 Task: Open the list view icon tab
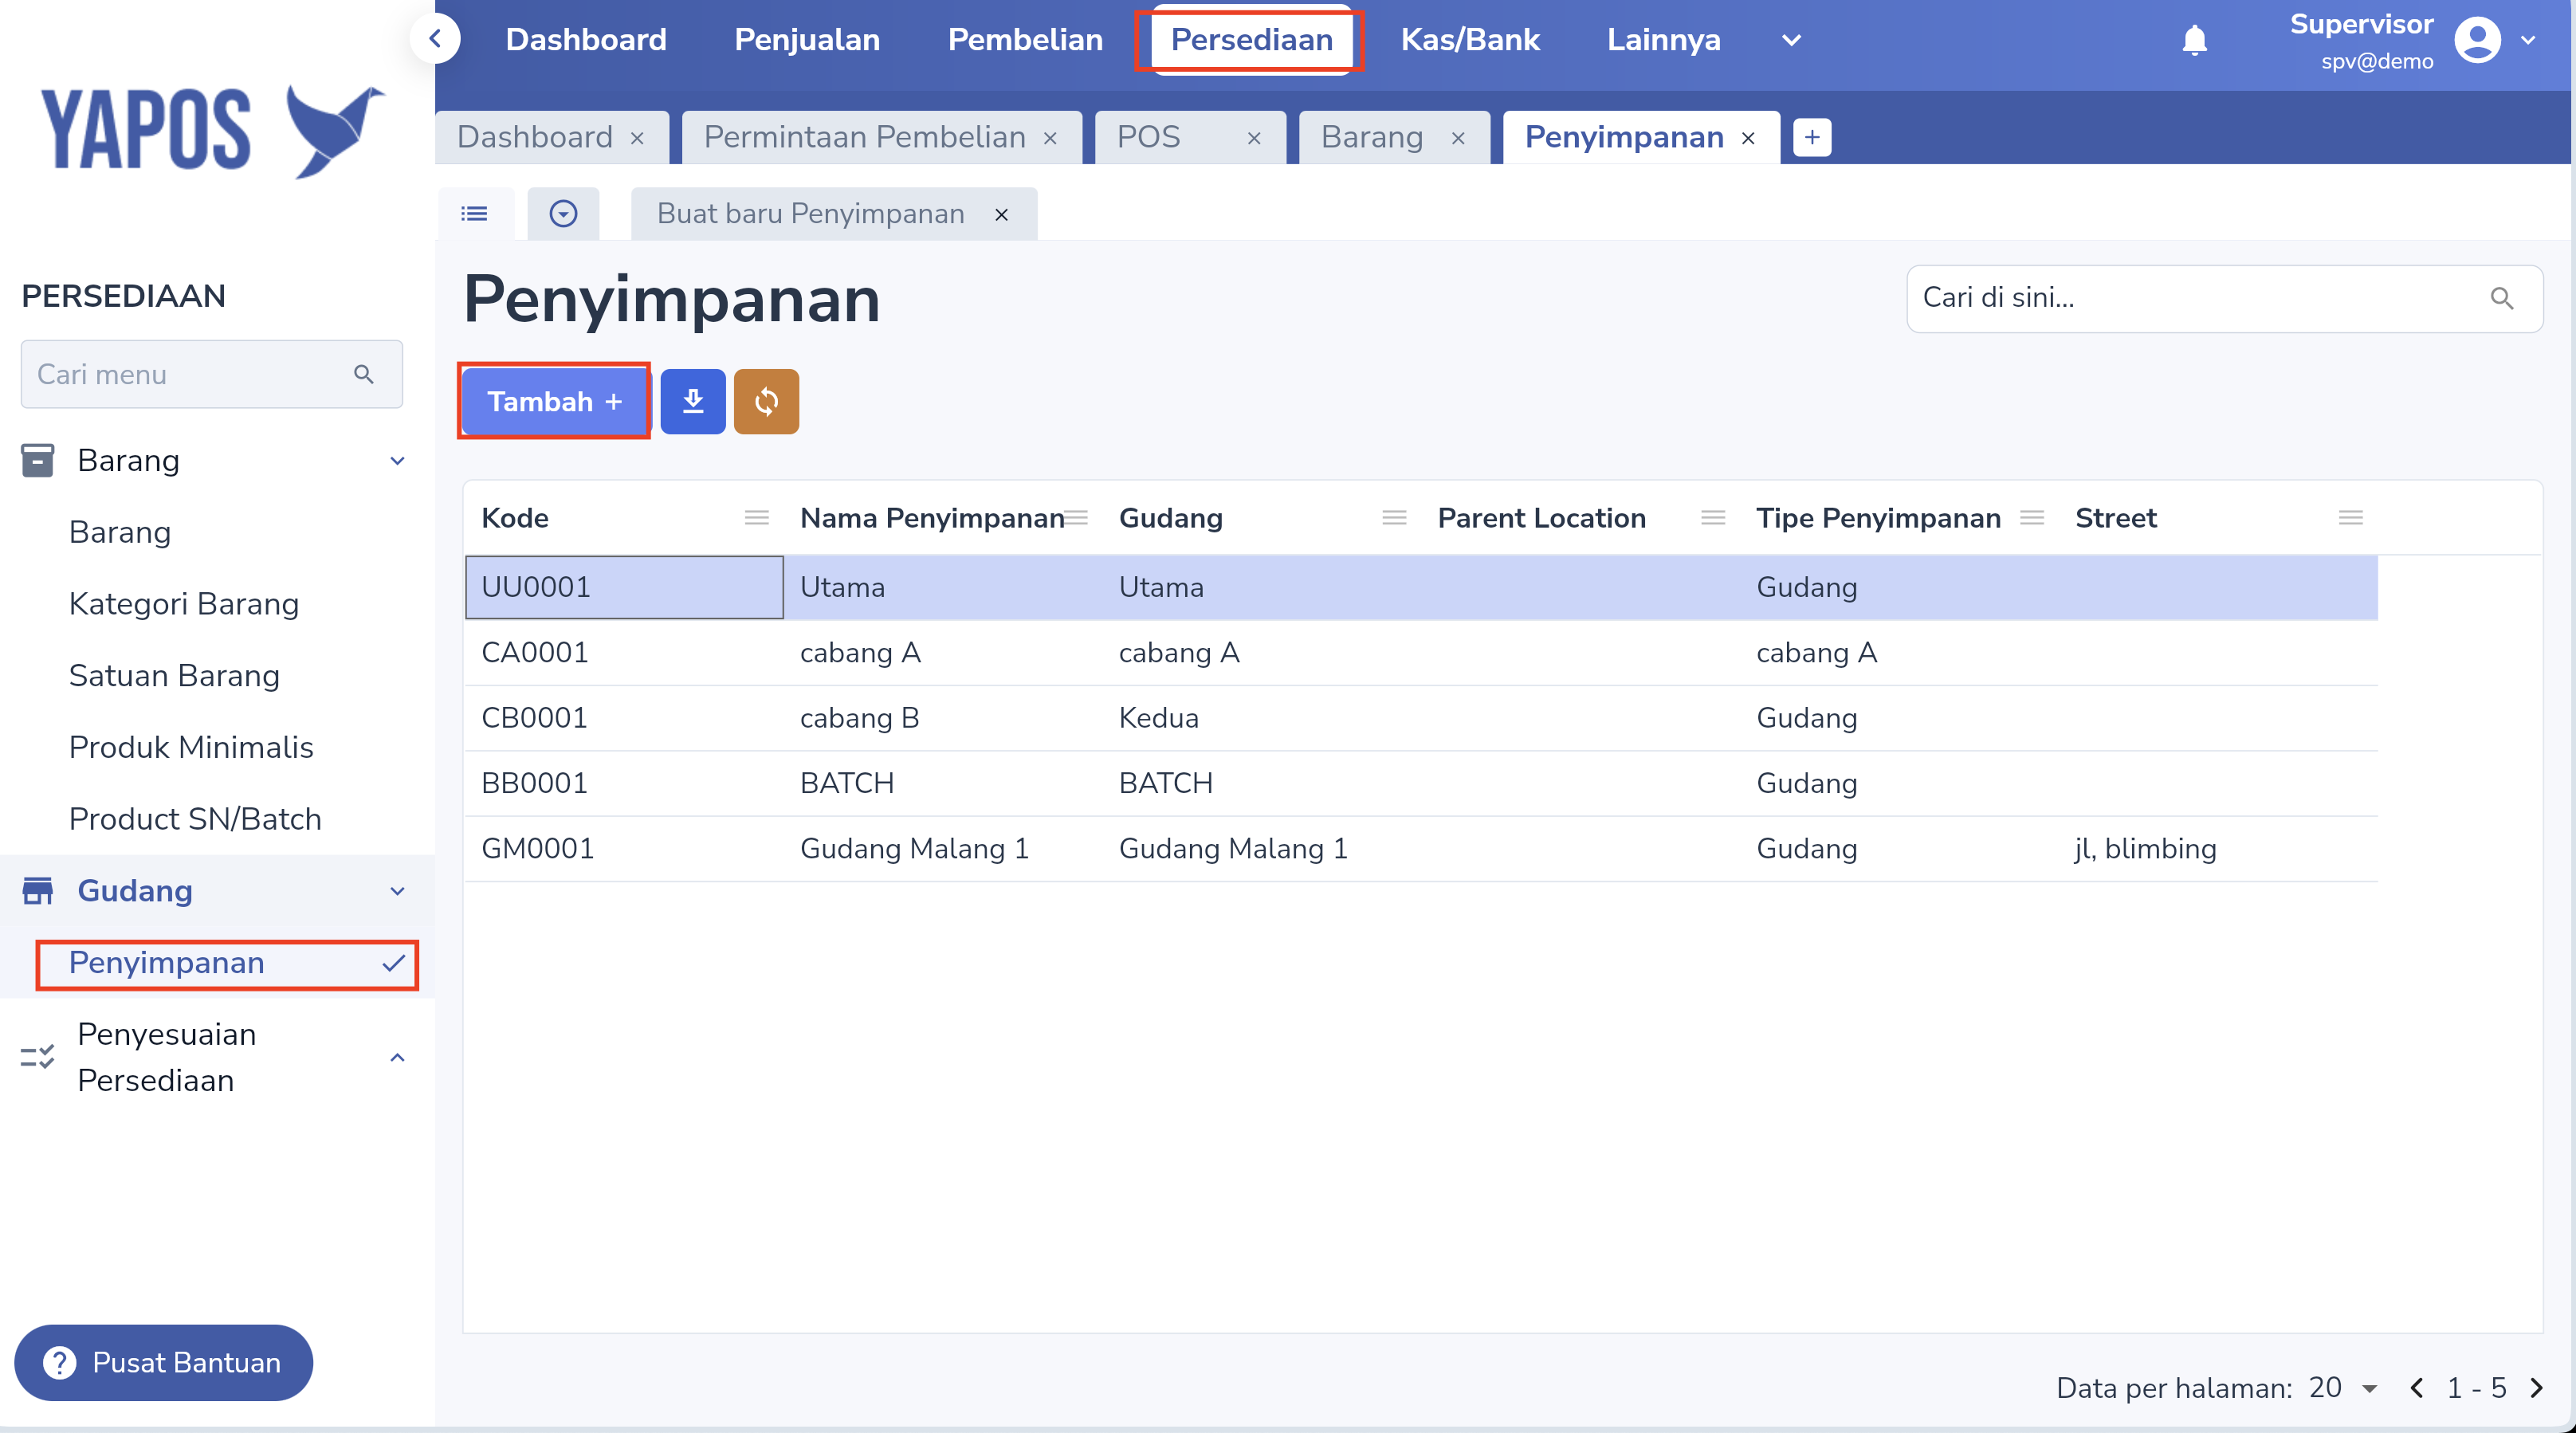pos(474,213)
